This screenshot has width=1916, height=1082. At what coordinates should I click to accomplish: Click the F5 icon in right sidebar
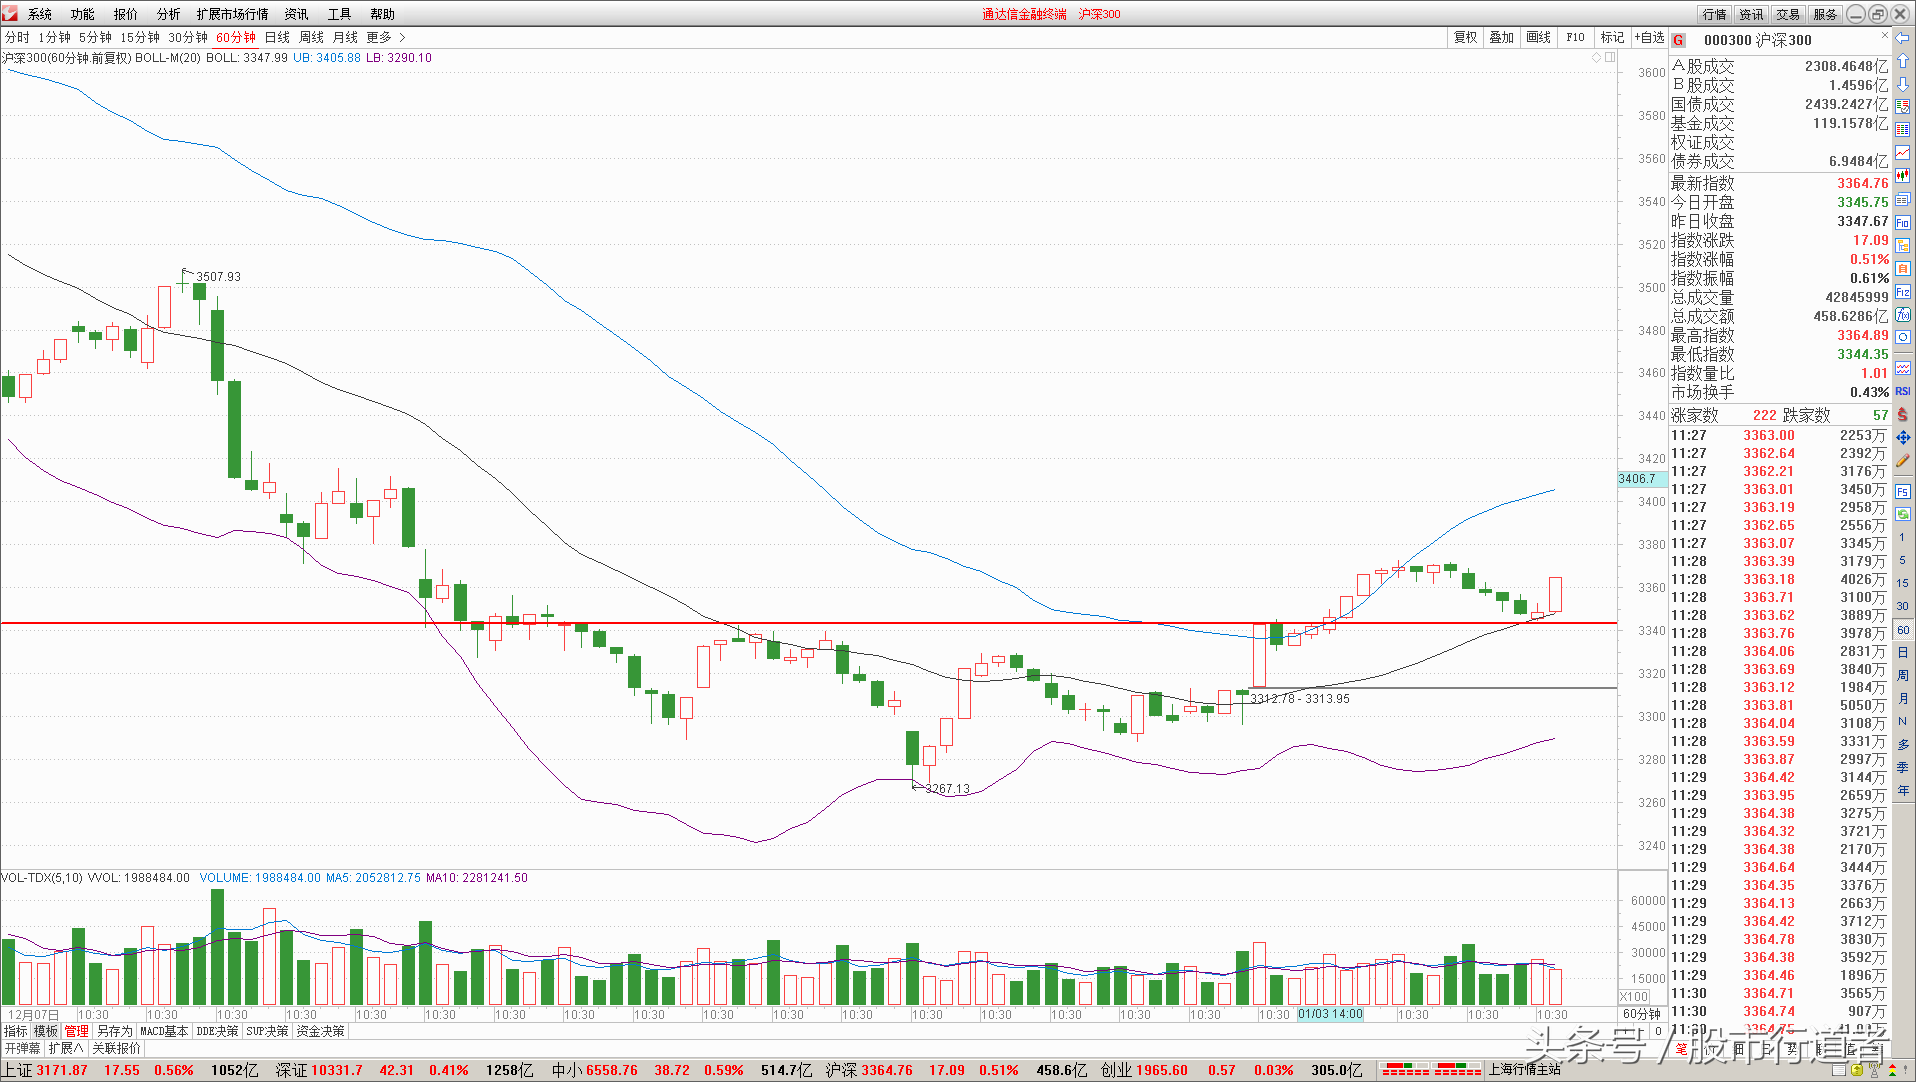pos(1903,491)
